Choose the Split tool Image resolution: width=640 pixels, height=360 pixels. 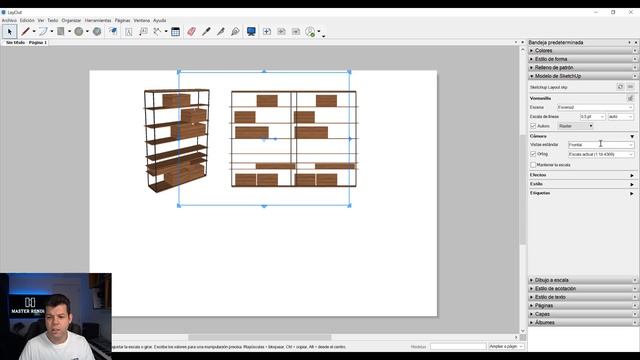pos(221,31)
